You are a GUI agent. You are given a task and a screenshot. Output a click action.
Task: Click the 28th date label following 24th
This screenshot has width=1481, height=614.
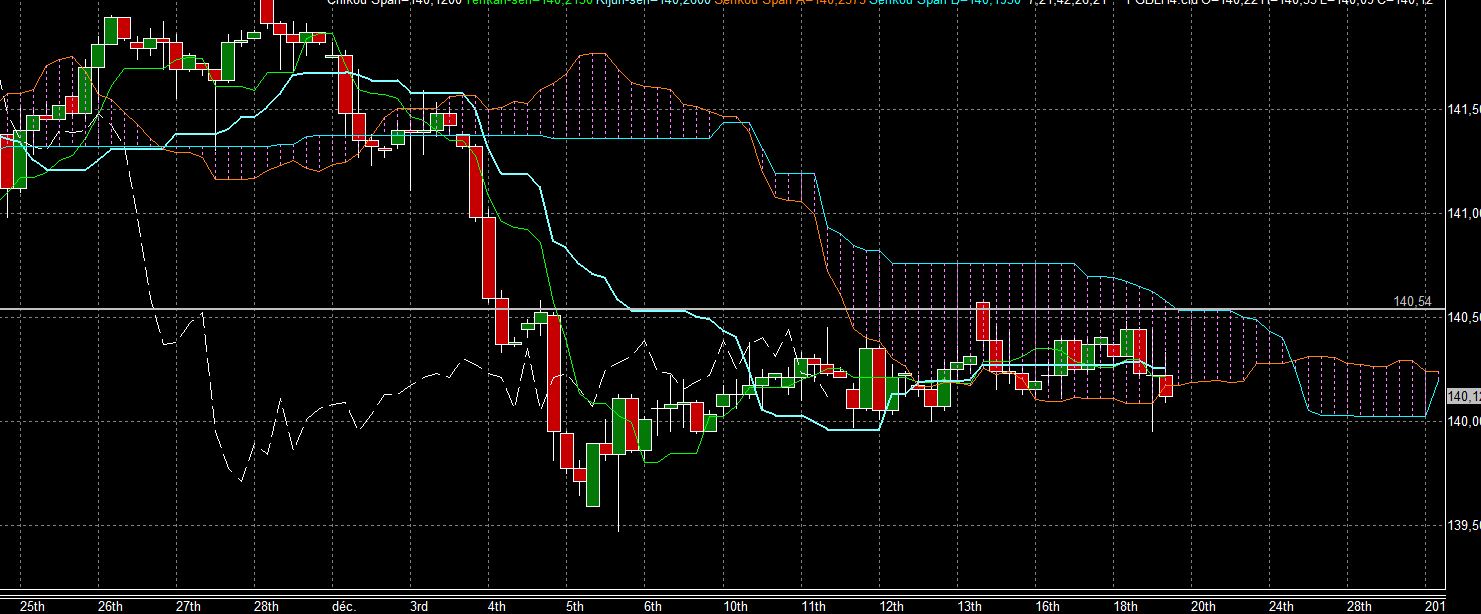[1359, 606]
